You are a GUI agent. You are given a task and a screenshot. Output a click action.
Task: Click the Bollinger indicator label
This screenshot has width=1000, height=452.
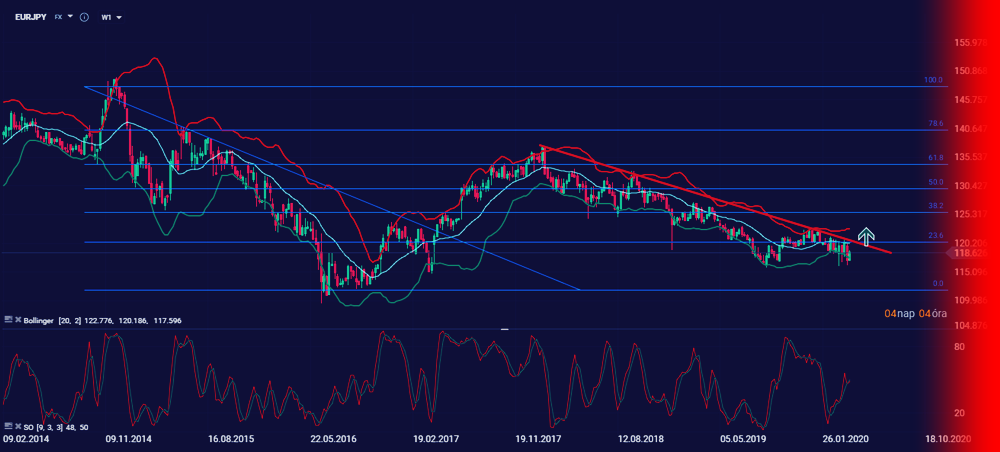(45, 318)
